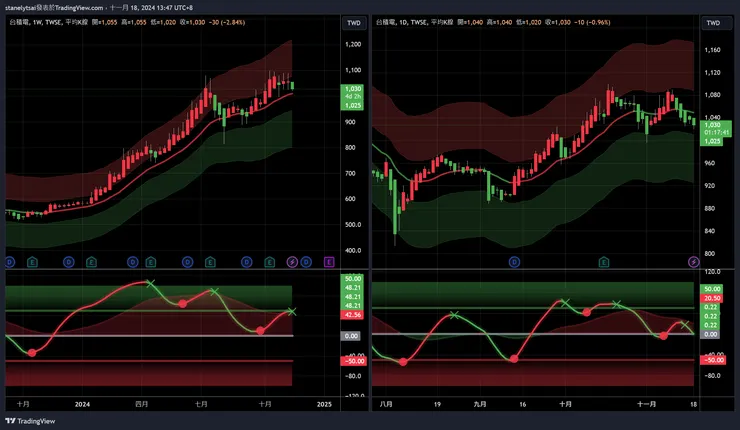Open weekly chart's October 2023 earnings marker
The image size is (740, 430).
point(32,262)
